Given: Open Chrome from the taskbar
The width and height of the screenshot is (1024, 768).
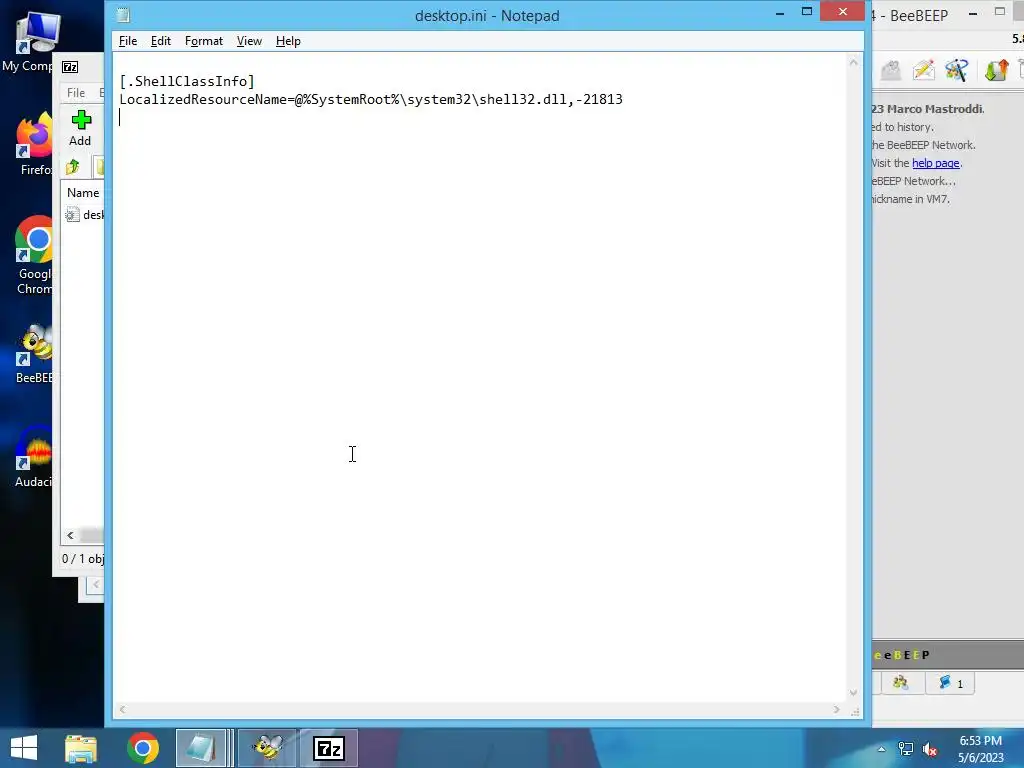Looking at the screenshot, I should coord(143,748).
